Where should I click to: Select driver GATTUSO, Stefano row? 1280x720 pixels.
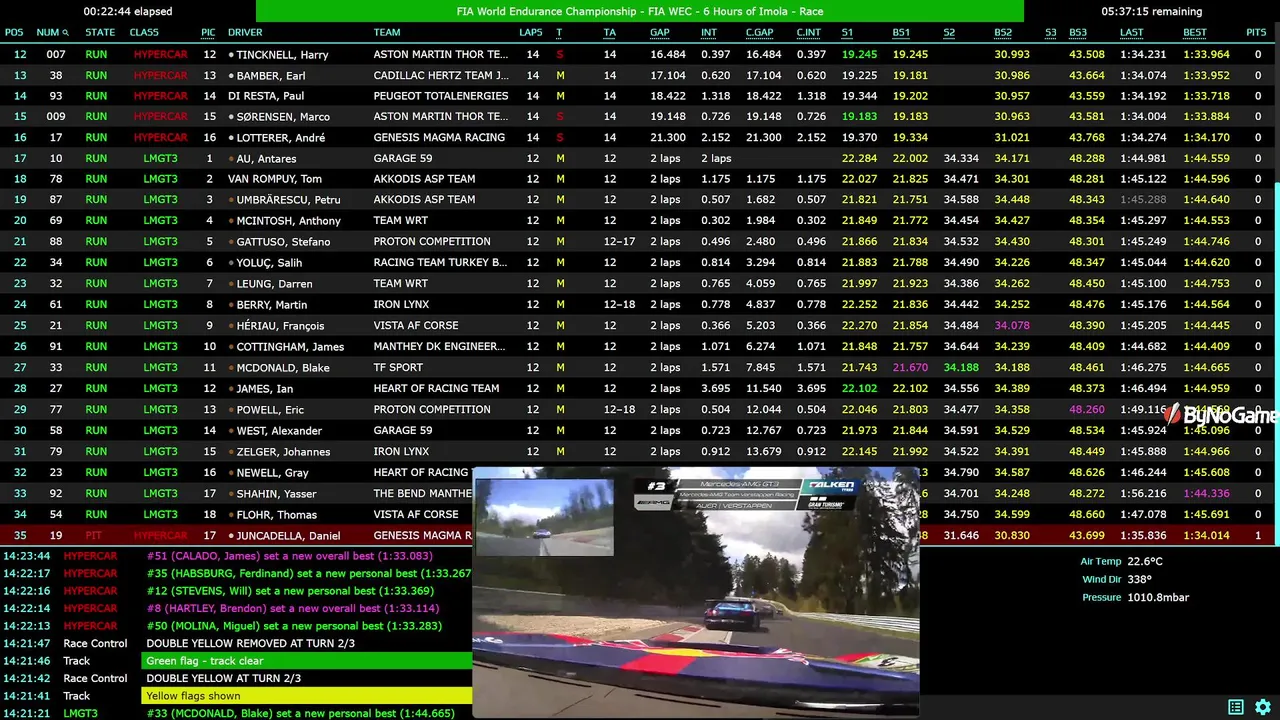click(638, 242)
